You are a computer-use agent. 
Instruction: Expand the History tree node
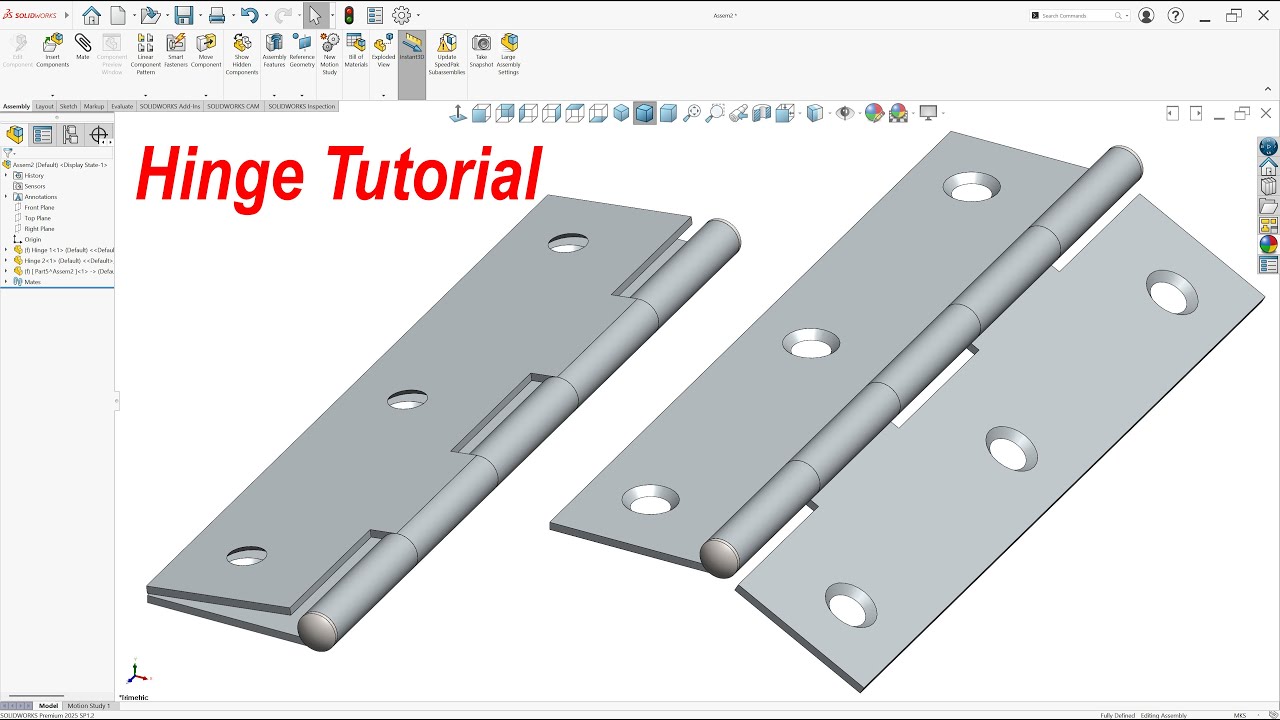click(x=6, y=175)
